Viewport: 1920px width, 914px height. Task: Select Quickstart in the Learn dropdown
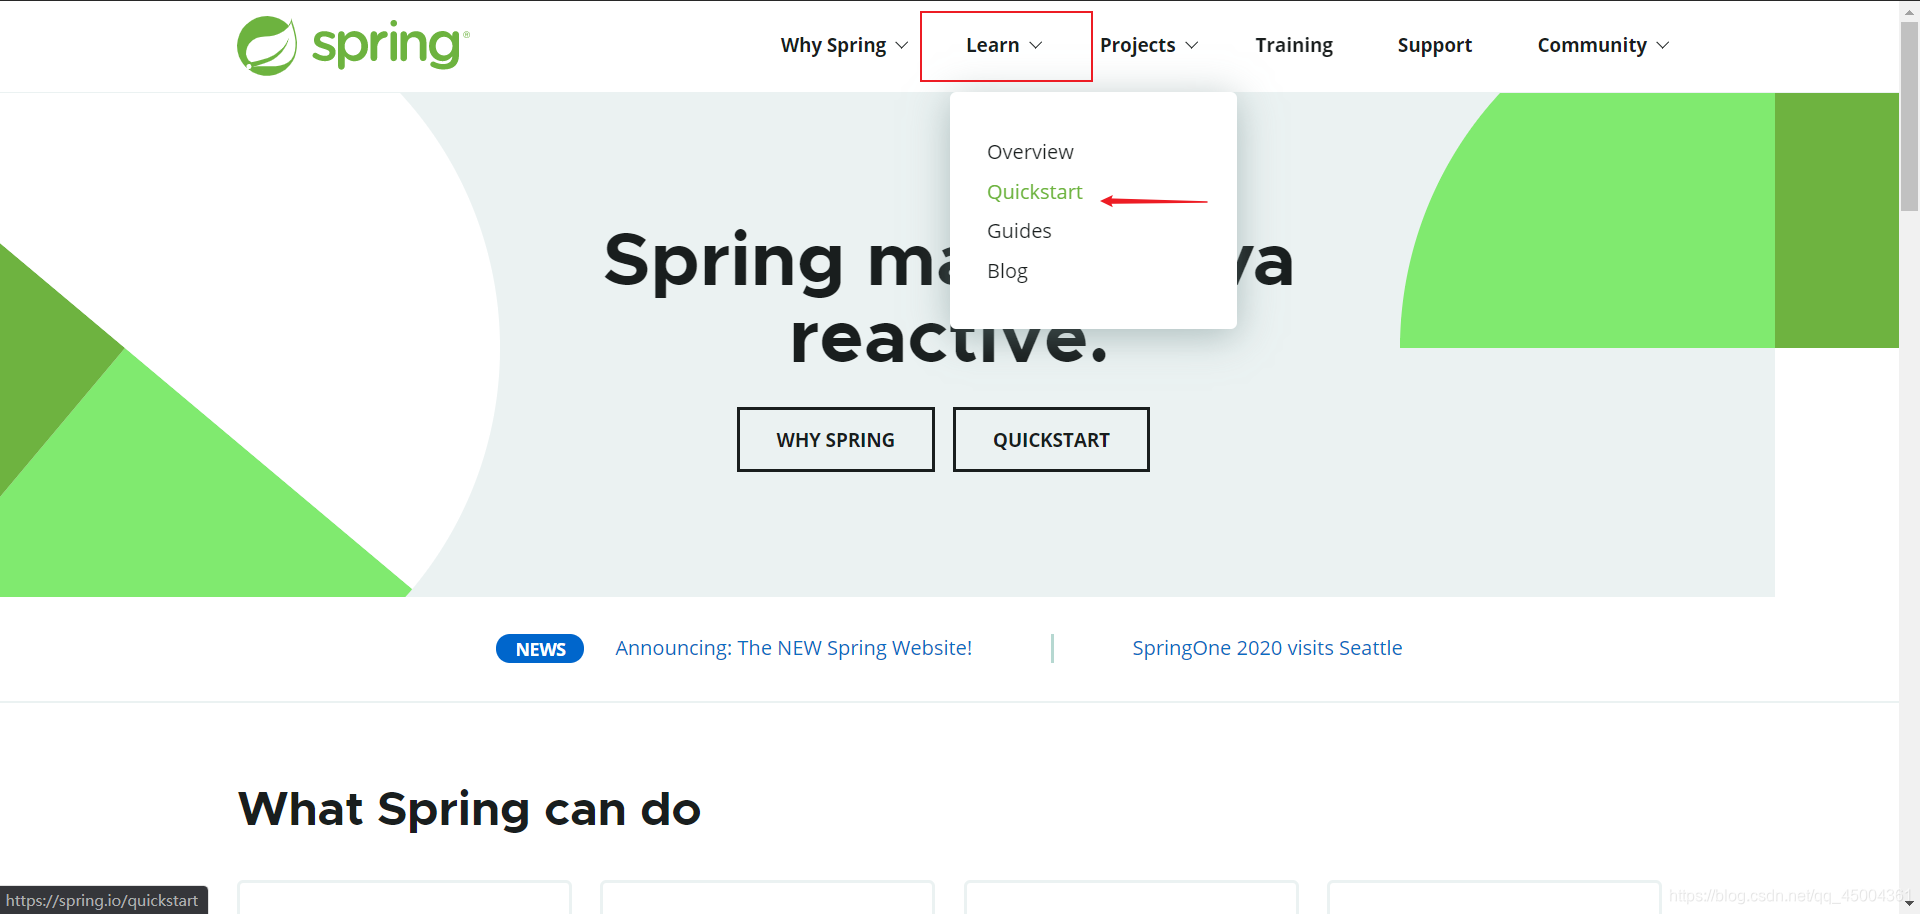1034,192
